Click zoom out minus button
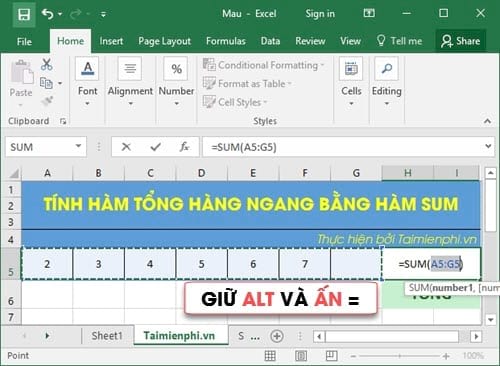Screen dimensions: 500x366 [x=353, y=356]
